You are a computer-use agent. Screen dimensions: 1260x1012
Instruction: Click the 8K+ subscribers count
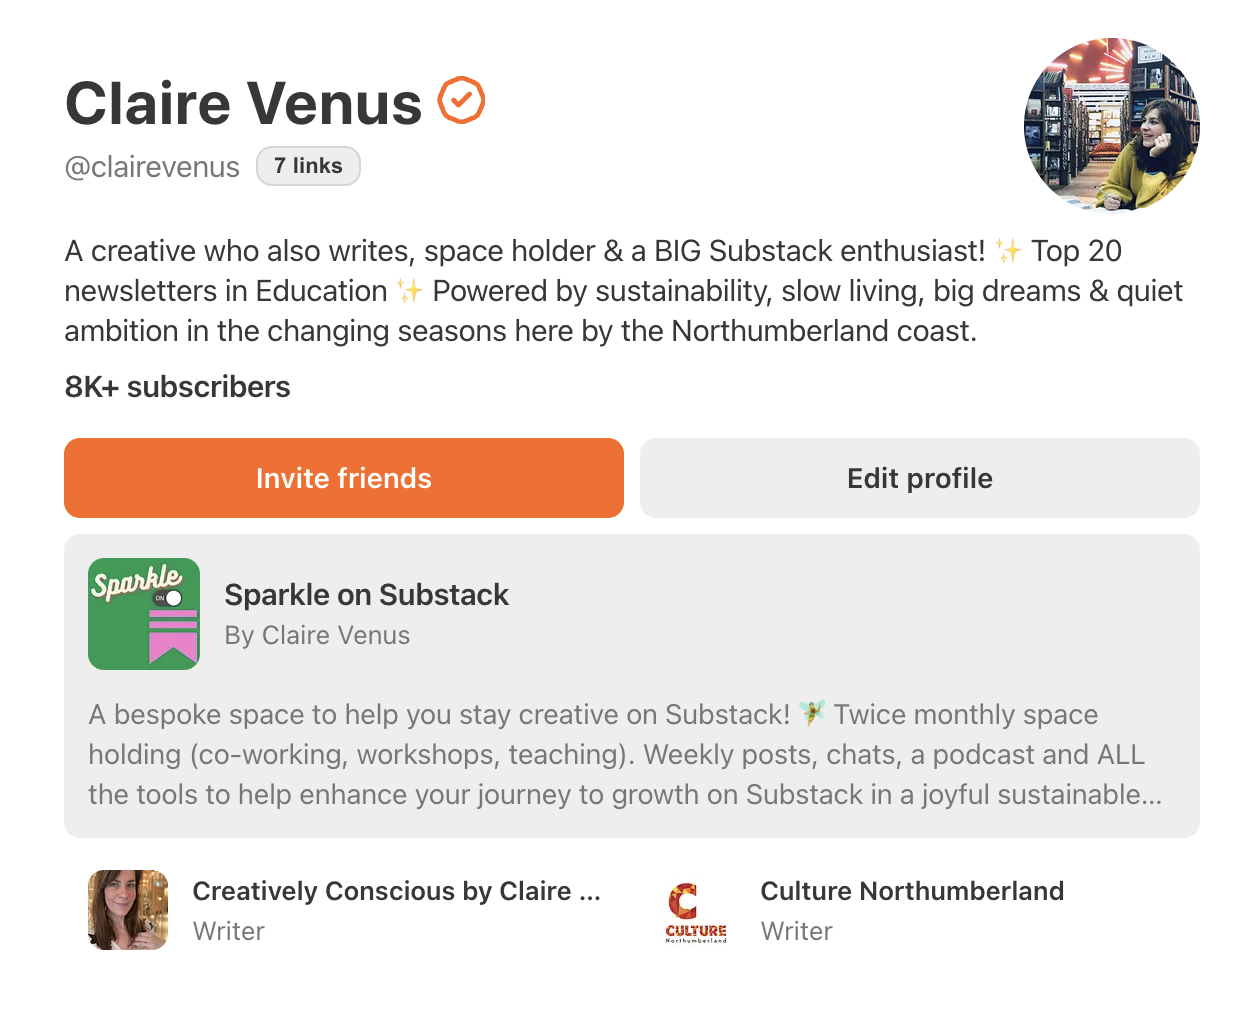(177, 387)
